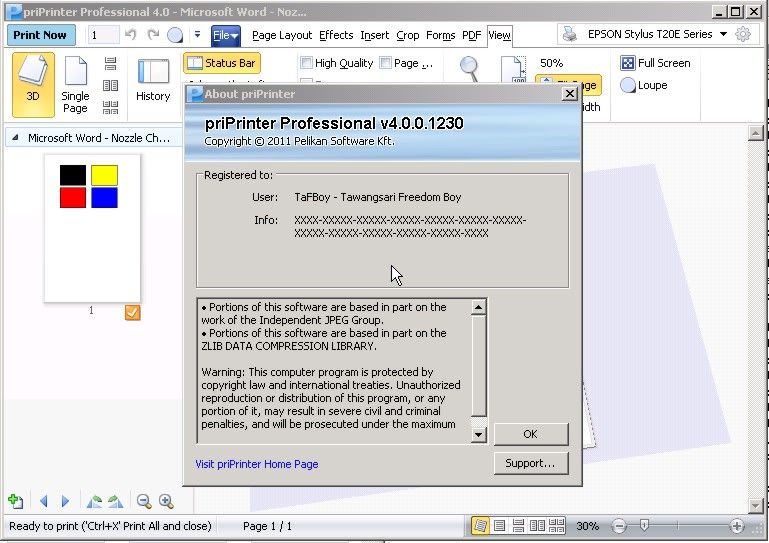This screenshot has height=543, width=769.
Task: Select the page 1 thumbnail
Action: (x=92, y=229)
